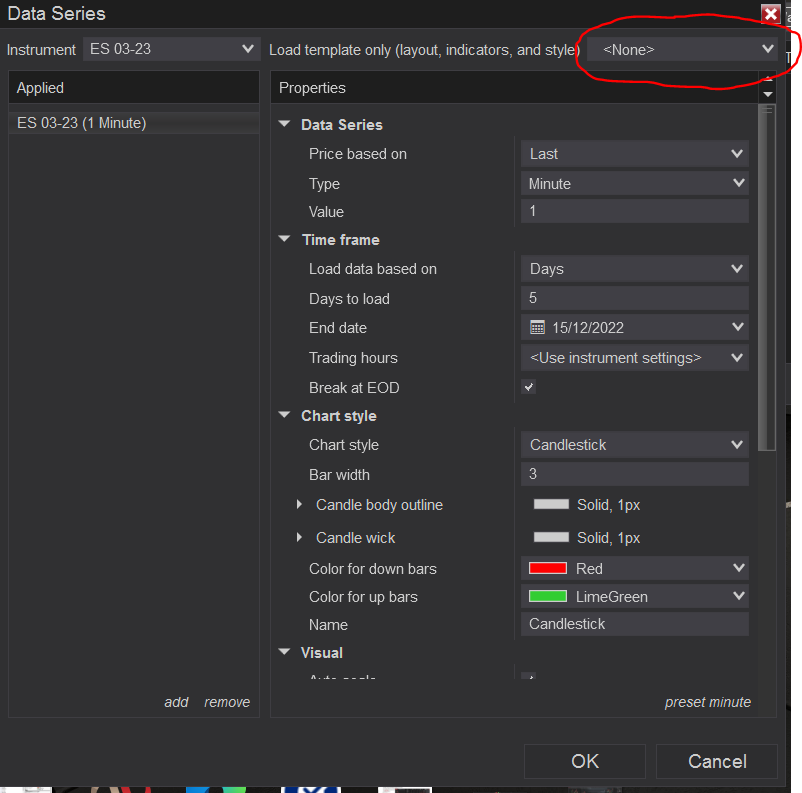Click the Cancel button

click(x=717, y=761)
